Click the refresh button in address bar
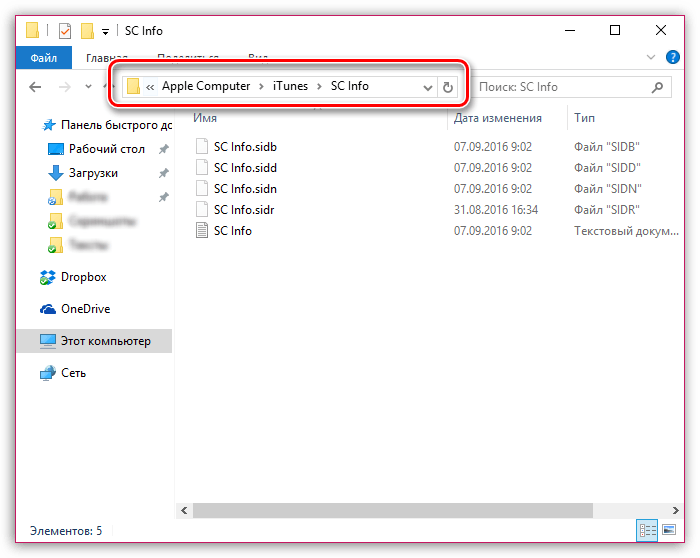Viewport: 700px width, 558px height. pyautogui.click(x=448, y=87)
